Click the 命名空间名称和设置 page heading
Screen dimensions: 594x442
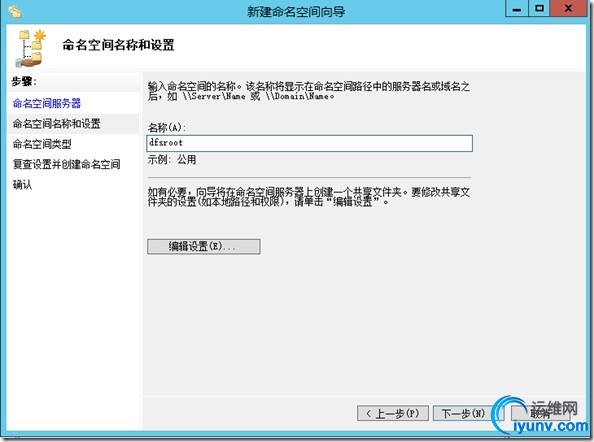coord(118,45)
